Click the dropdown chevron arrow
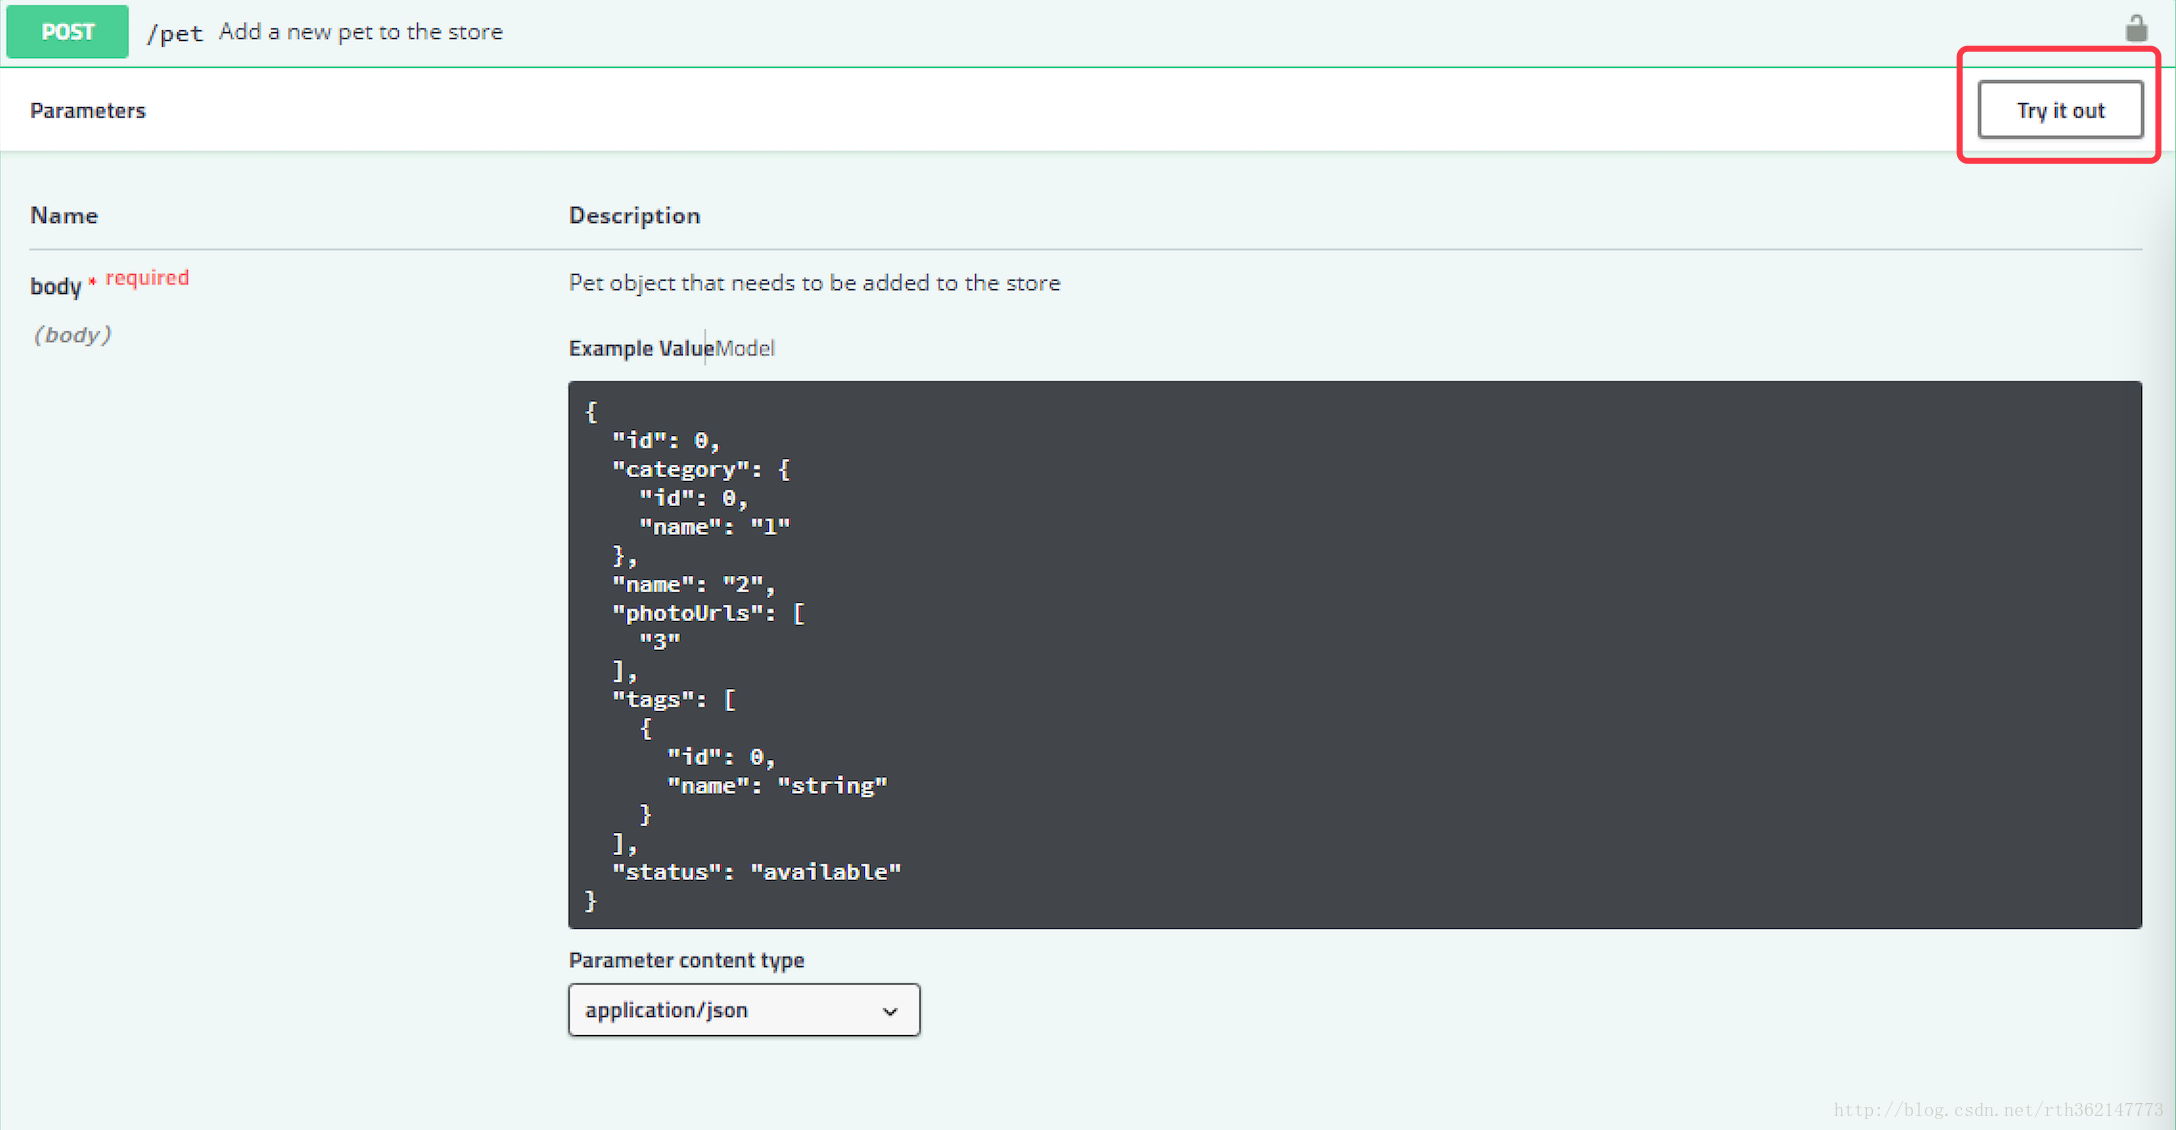The width and height of the screenshot is (2176, 1130). [890, 1011]
